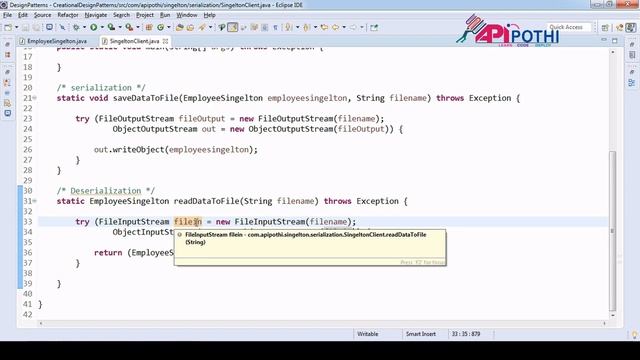Viewport: 640px width, 360px height.
Task: Collapse the fold marker on line 31
Action: click(35, 201)
